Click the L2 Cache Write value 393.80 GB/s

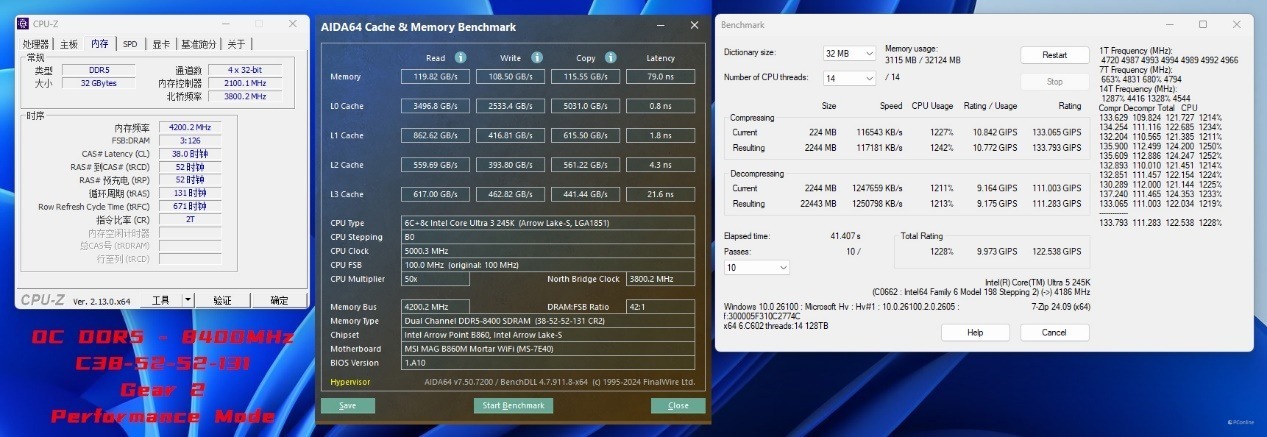point(510,164)
